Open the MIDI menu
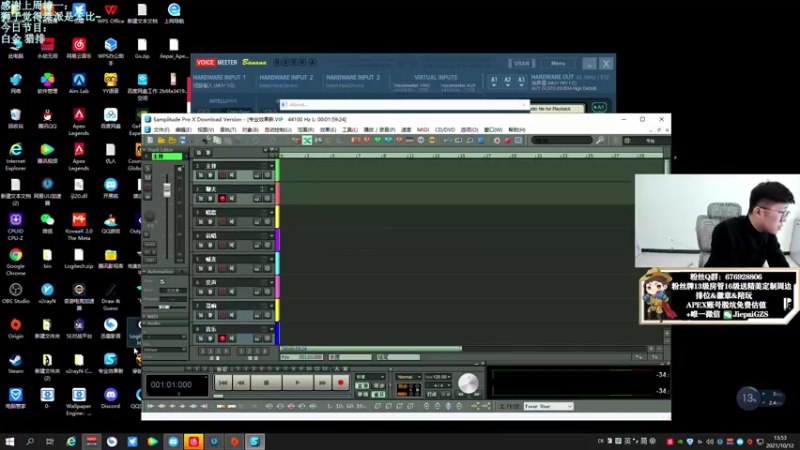 pos(423,130)
